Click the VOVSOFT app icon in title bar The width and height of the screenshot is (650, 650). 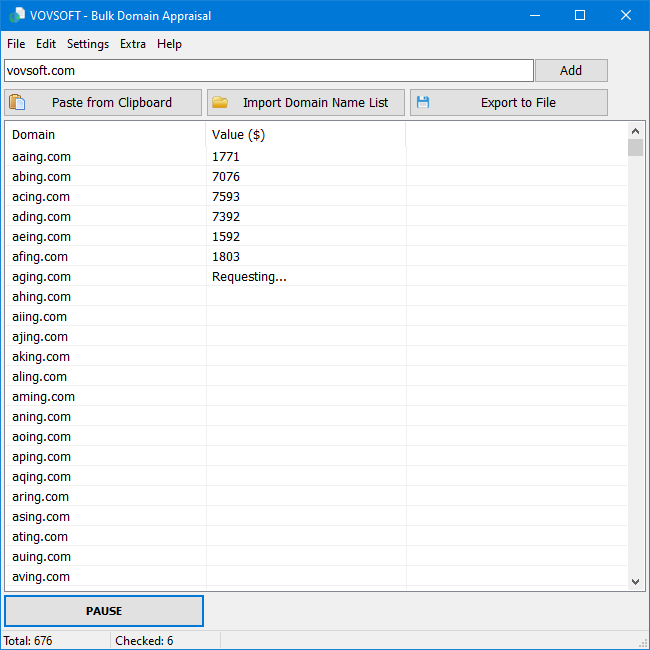(15, 16)
